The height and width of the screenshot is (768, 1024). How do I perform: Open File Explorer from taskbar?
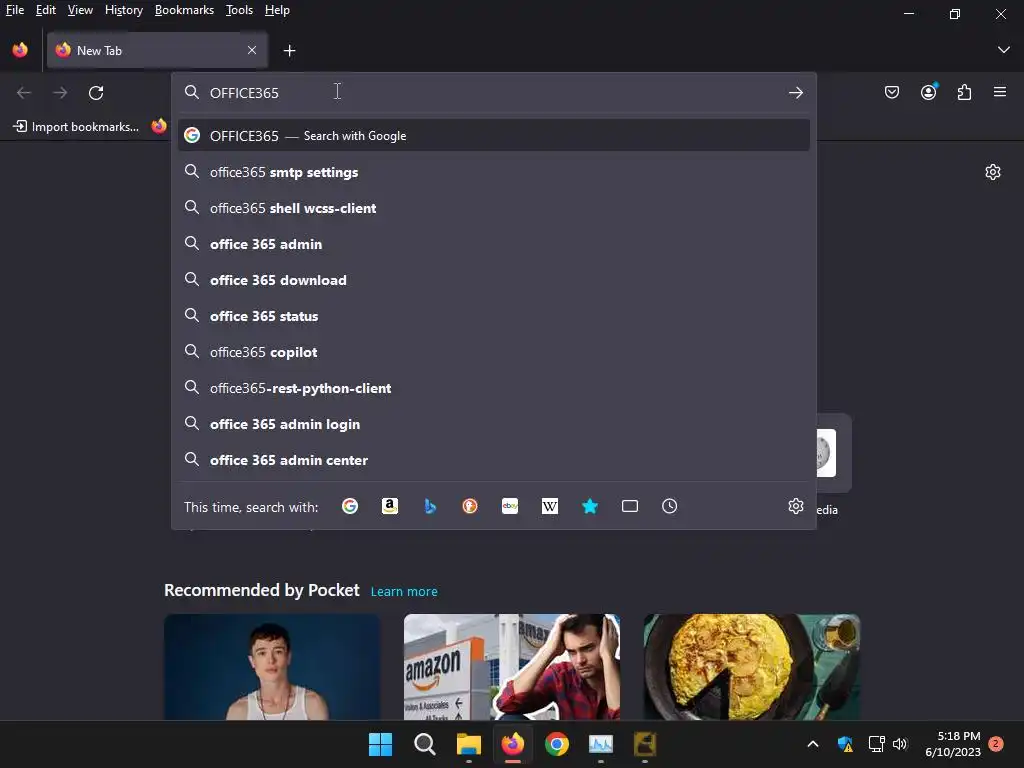click(468, 744)
